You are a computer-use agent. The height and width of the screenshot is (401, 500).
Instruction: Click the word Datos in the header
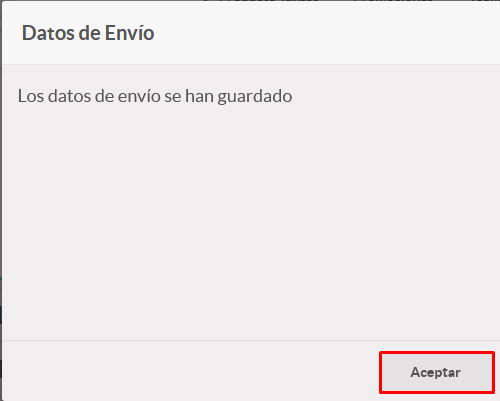tap(48, 33)
